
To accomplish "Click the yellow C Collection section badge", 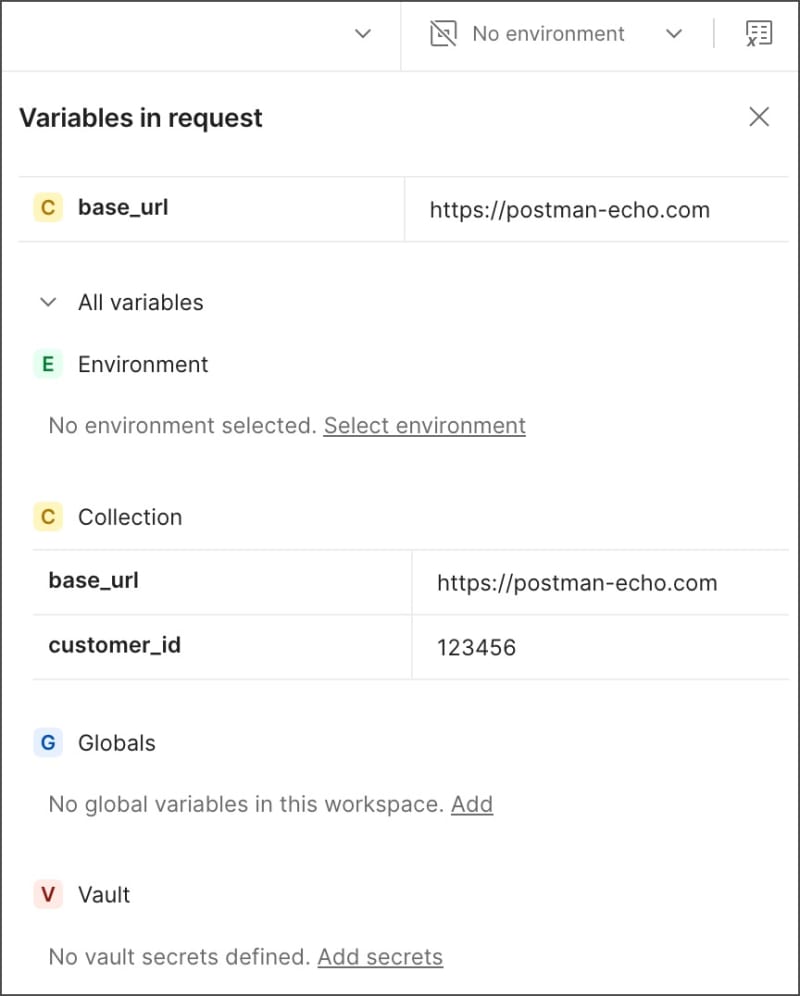I will 47,517.
